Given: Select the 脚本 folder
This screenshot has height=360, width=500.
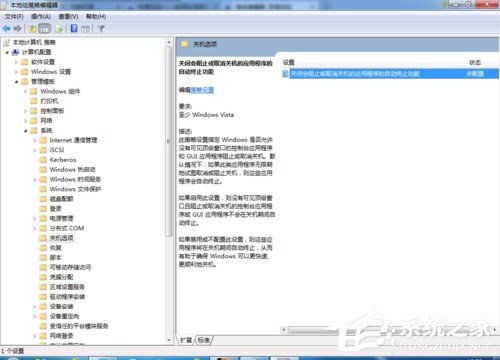Looking at the screenshot, I should pyautogui.click(x=55, y=258).
